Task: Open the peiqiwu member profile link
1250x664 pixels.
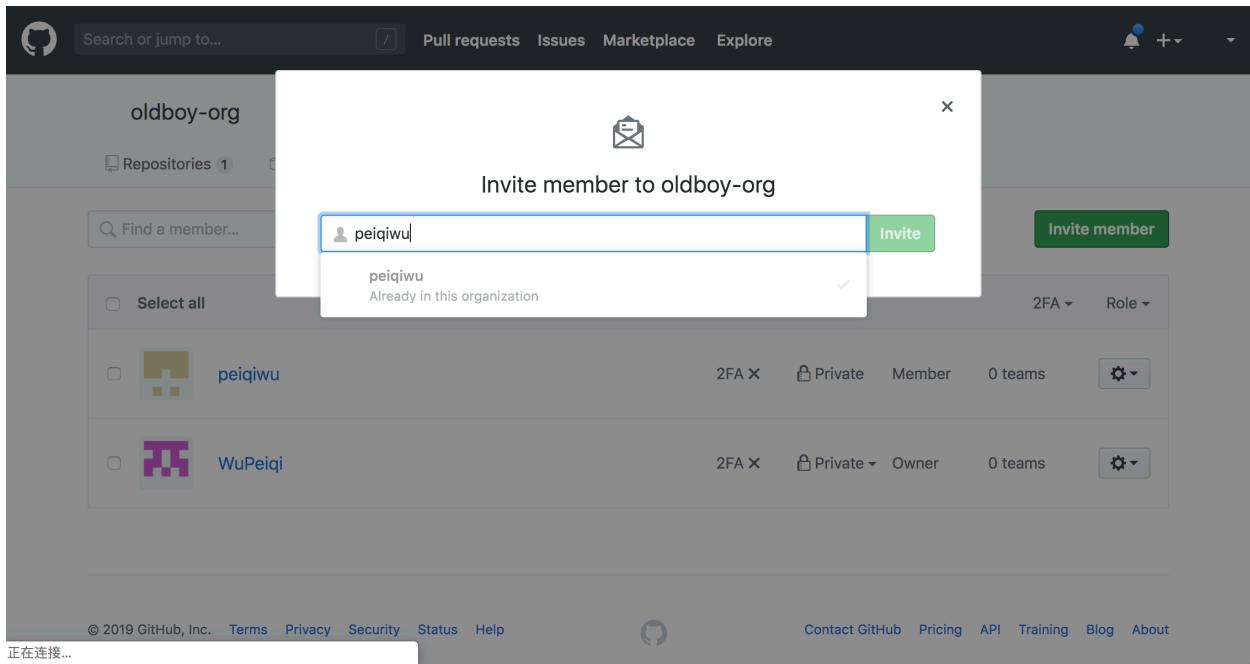Action: coord(249,375)
